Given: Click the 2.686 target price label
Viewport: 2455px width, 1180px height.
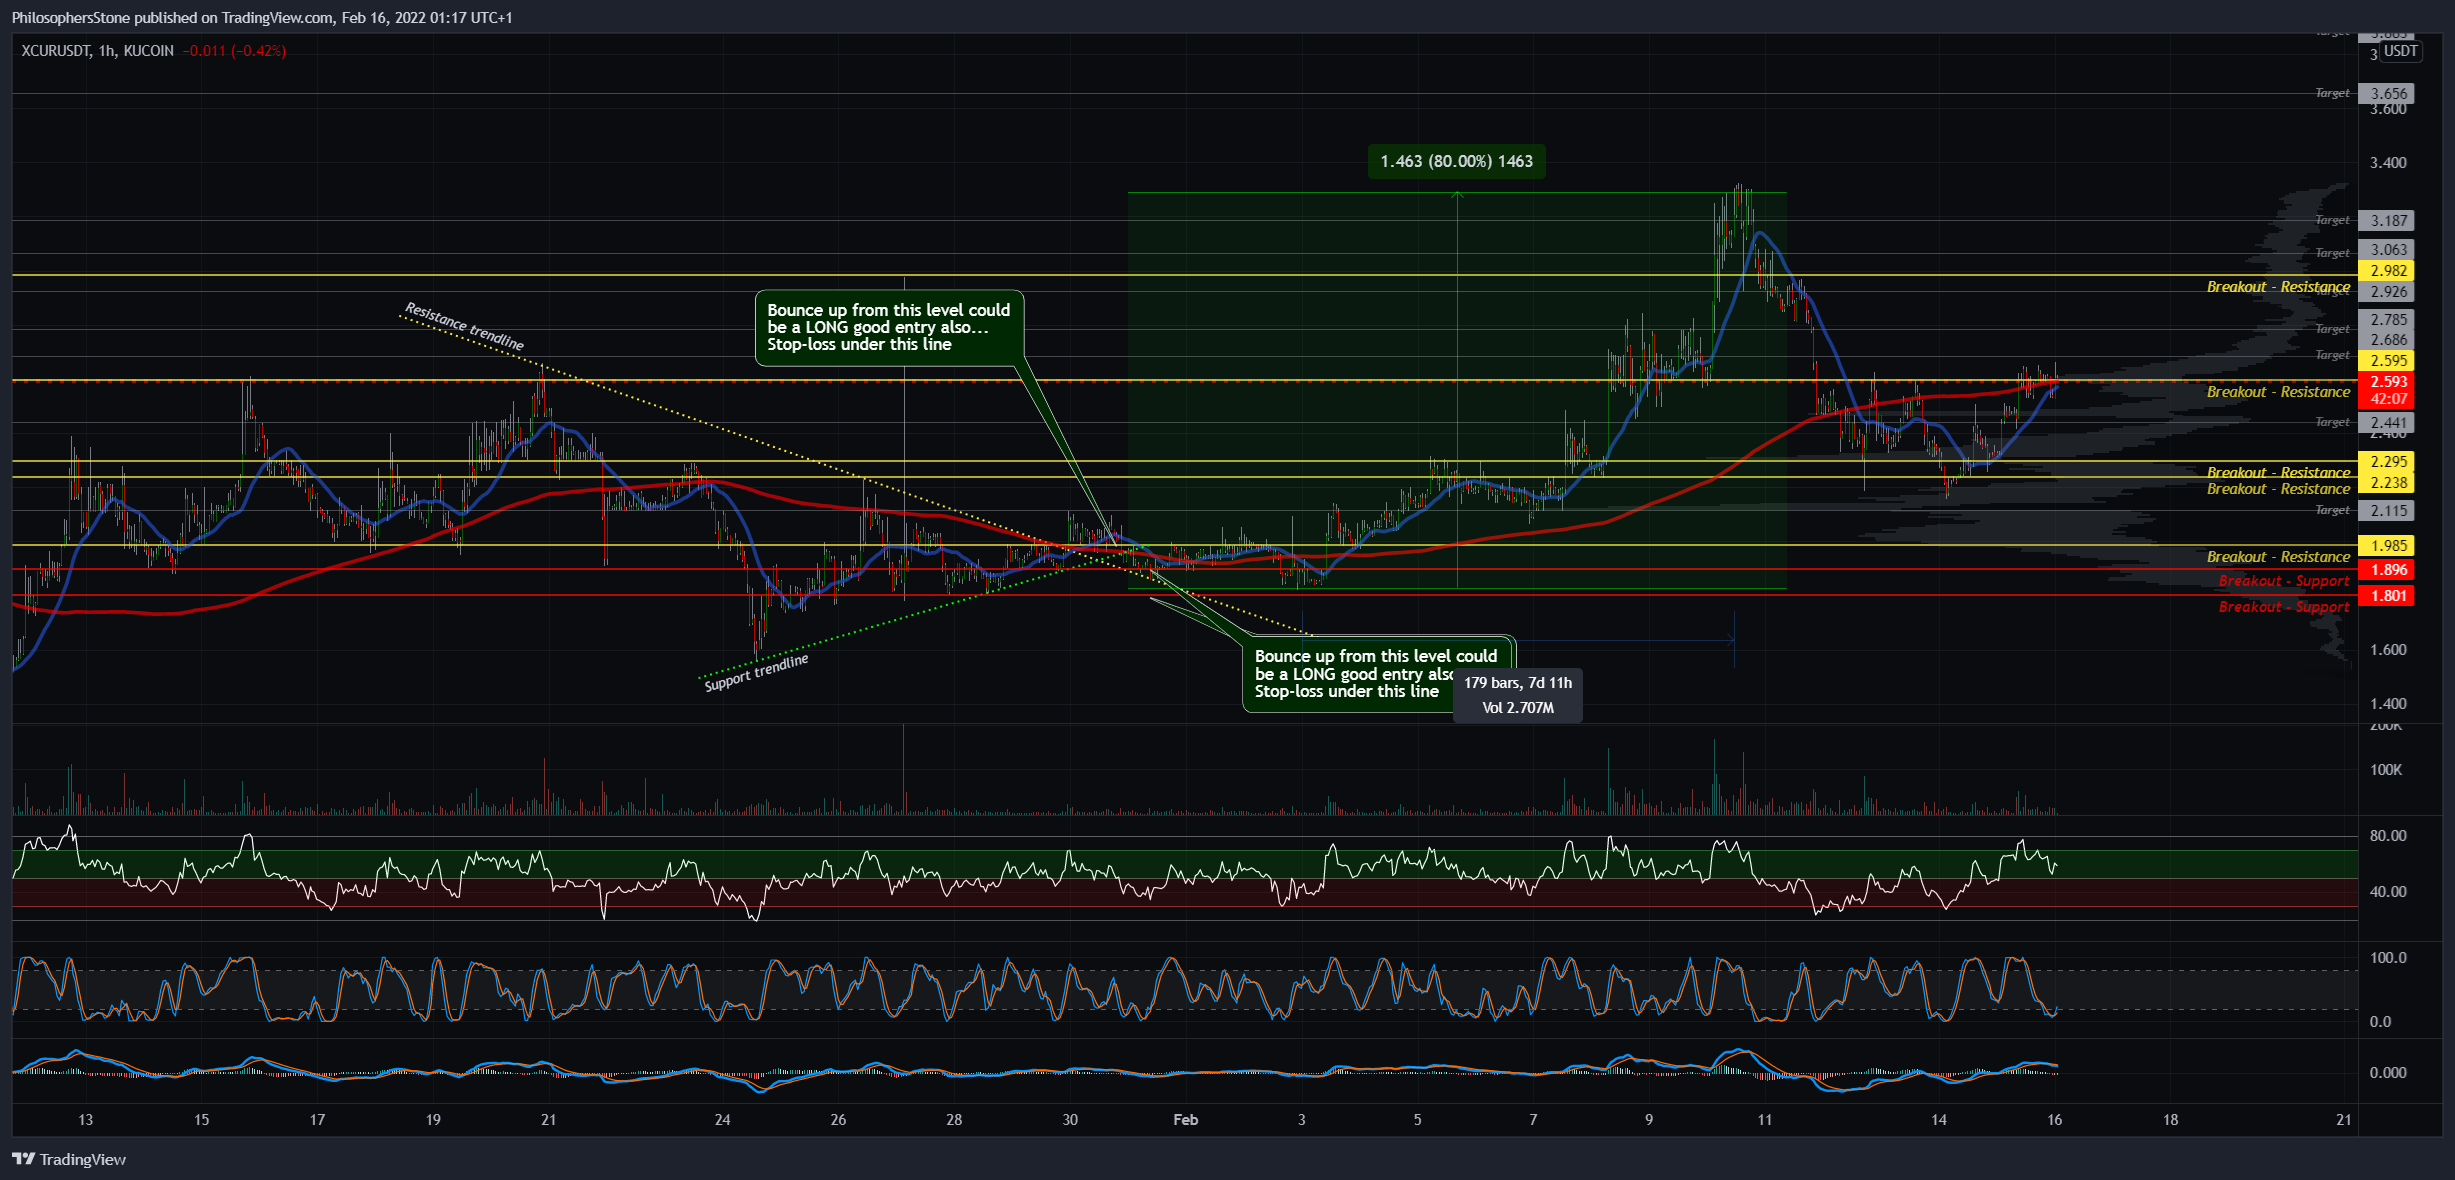Looking at the screenshot, I should pyautogui.click(x=2386, y=340).
